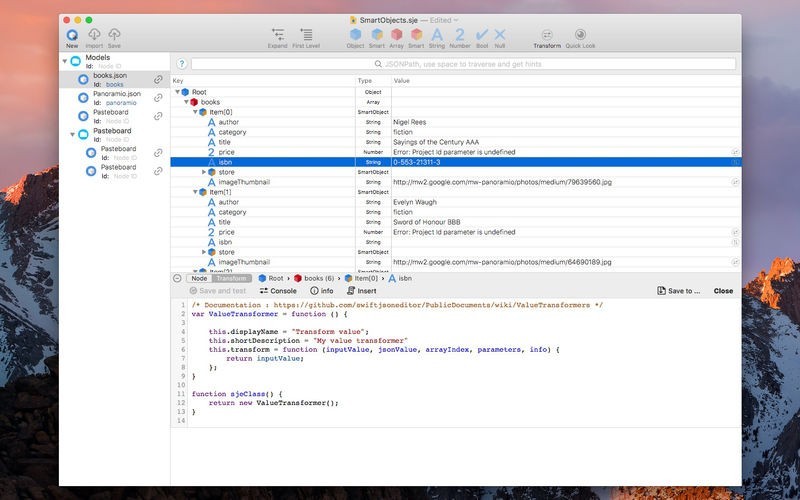800x500 pixels.
Task: Collapse the Root node
Action: coord(178,92)
